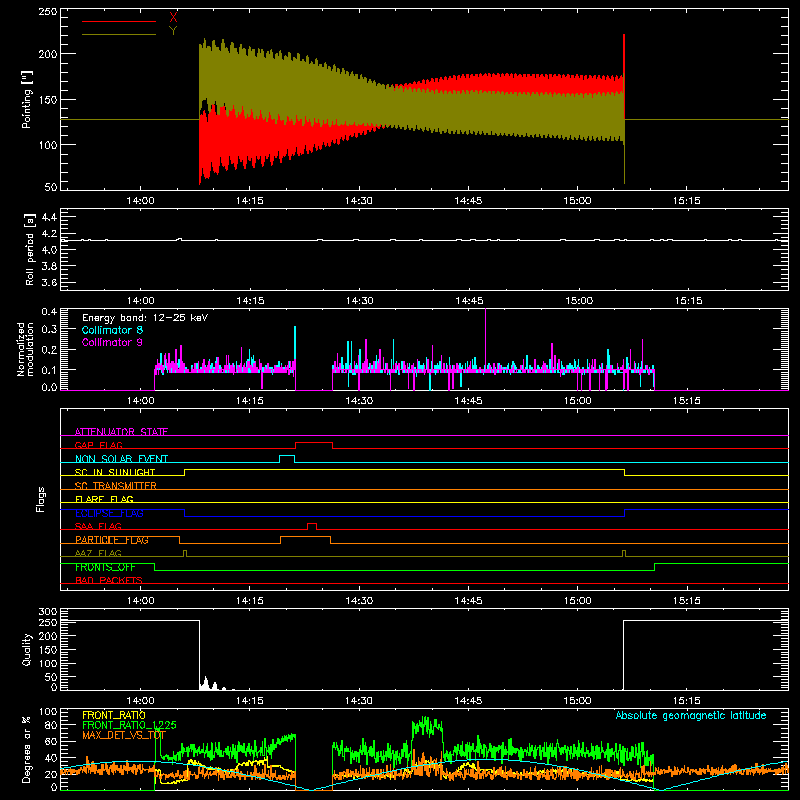Image resolution: width=800 pixels, height=800 pixels.
Task: Select the olive Y legend line sample
Action: coord(119,35)
